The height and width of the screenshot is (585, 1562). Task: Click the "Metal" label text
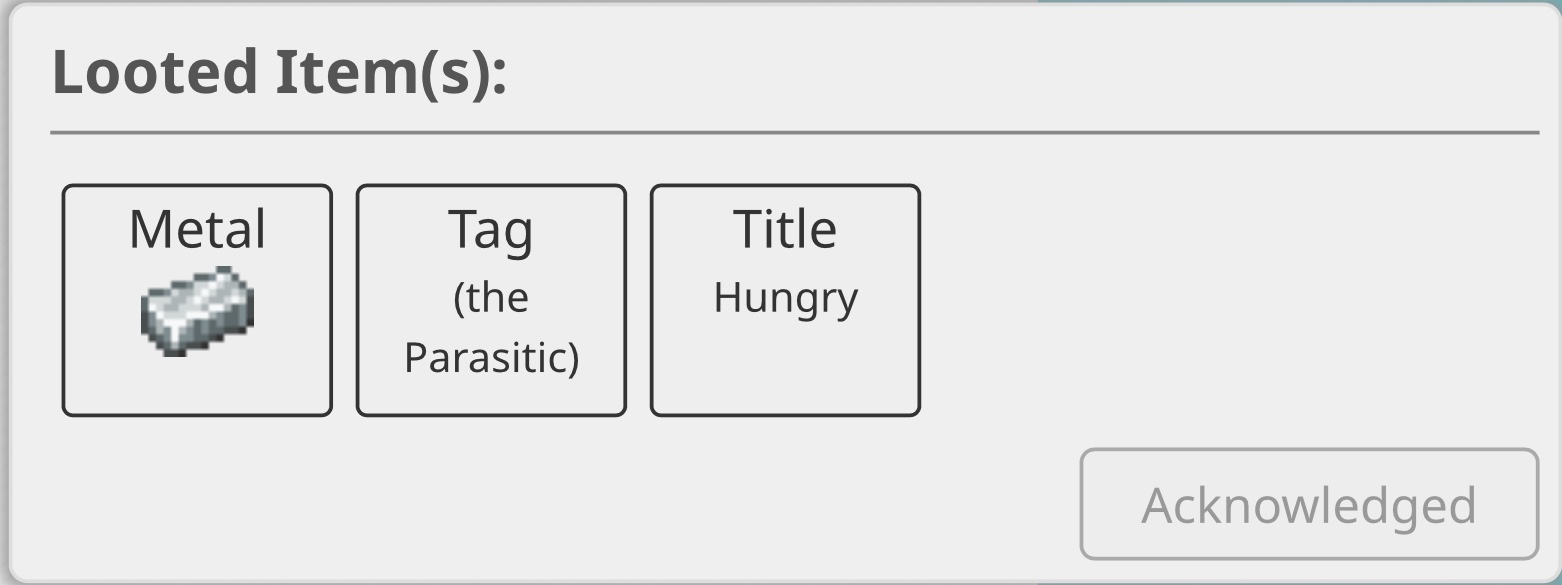pyautogui.click(x=197, y=229)
